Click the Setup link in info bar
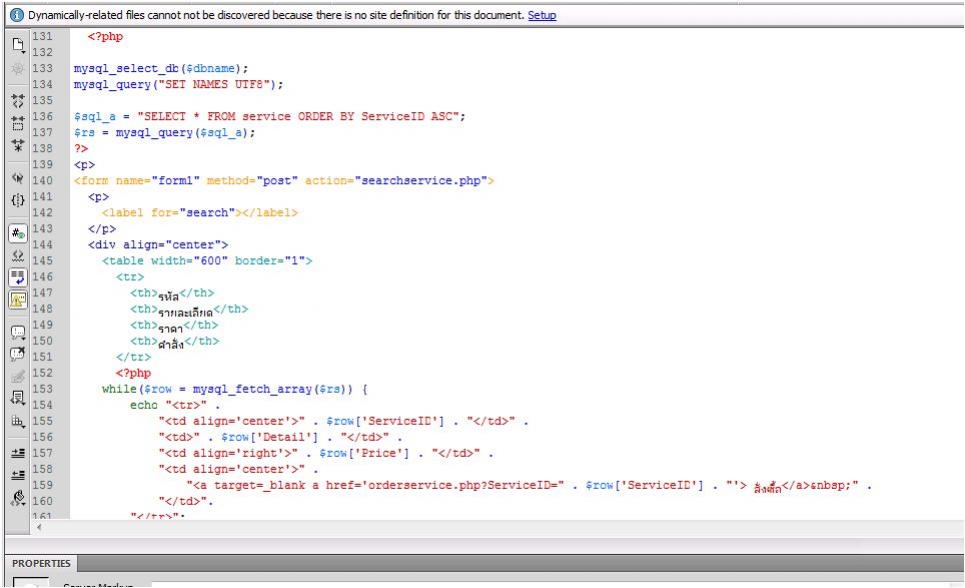 pos(542,15)
